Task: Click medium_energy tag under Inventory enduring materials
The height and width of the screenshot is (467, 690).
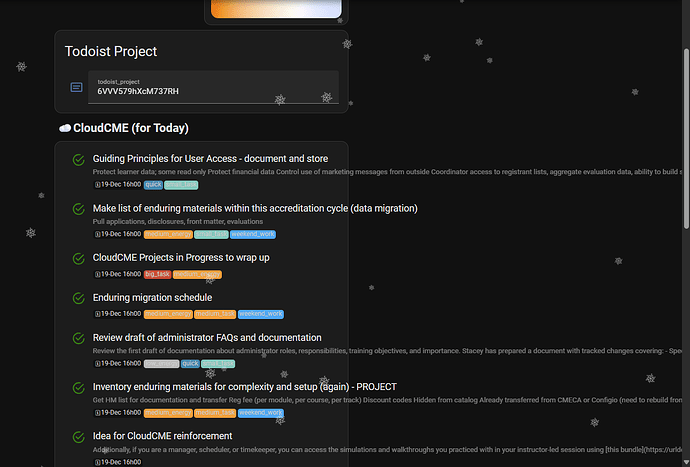Action: (x=168, y=413)
